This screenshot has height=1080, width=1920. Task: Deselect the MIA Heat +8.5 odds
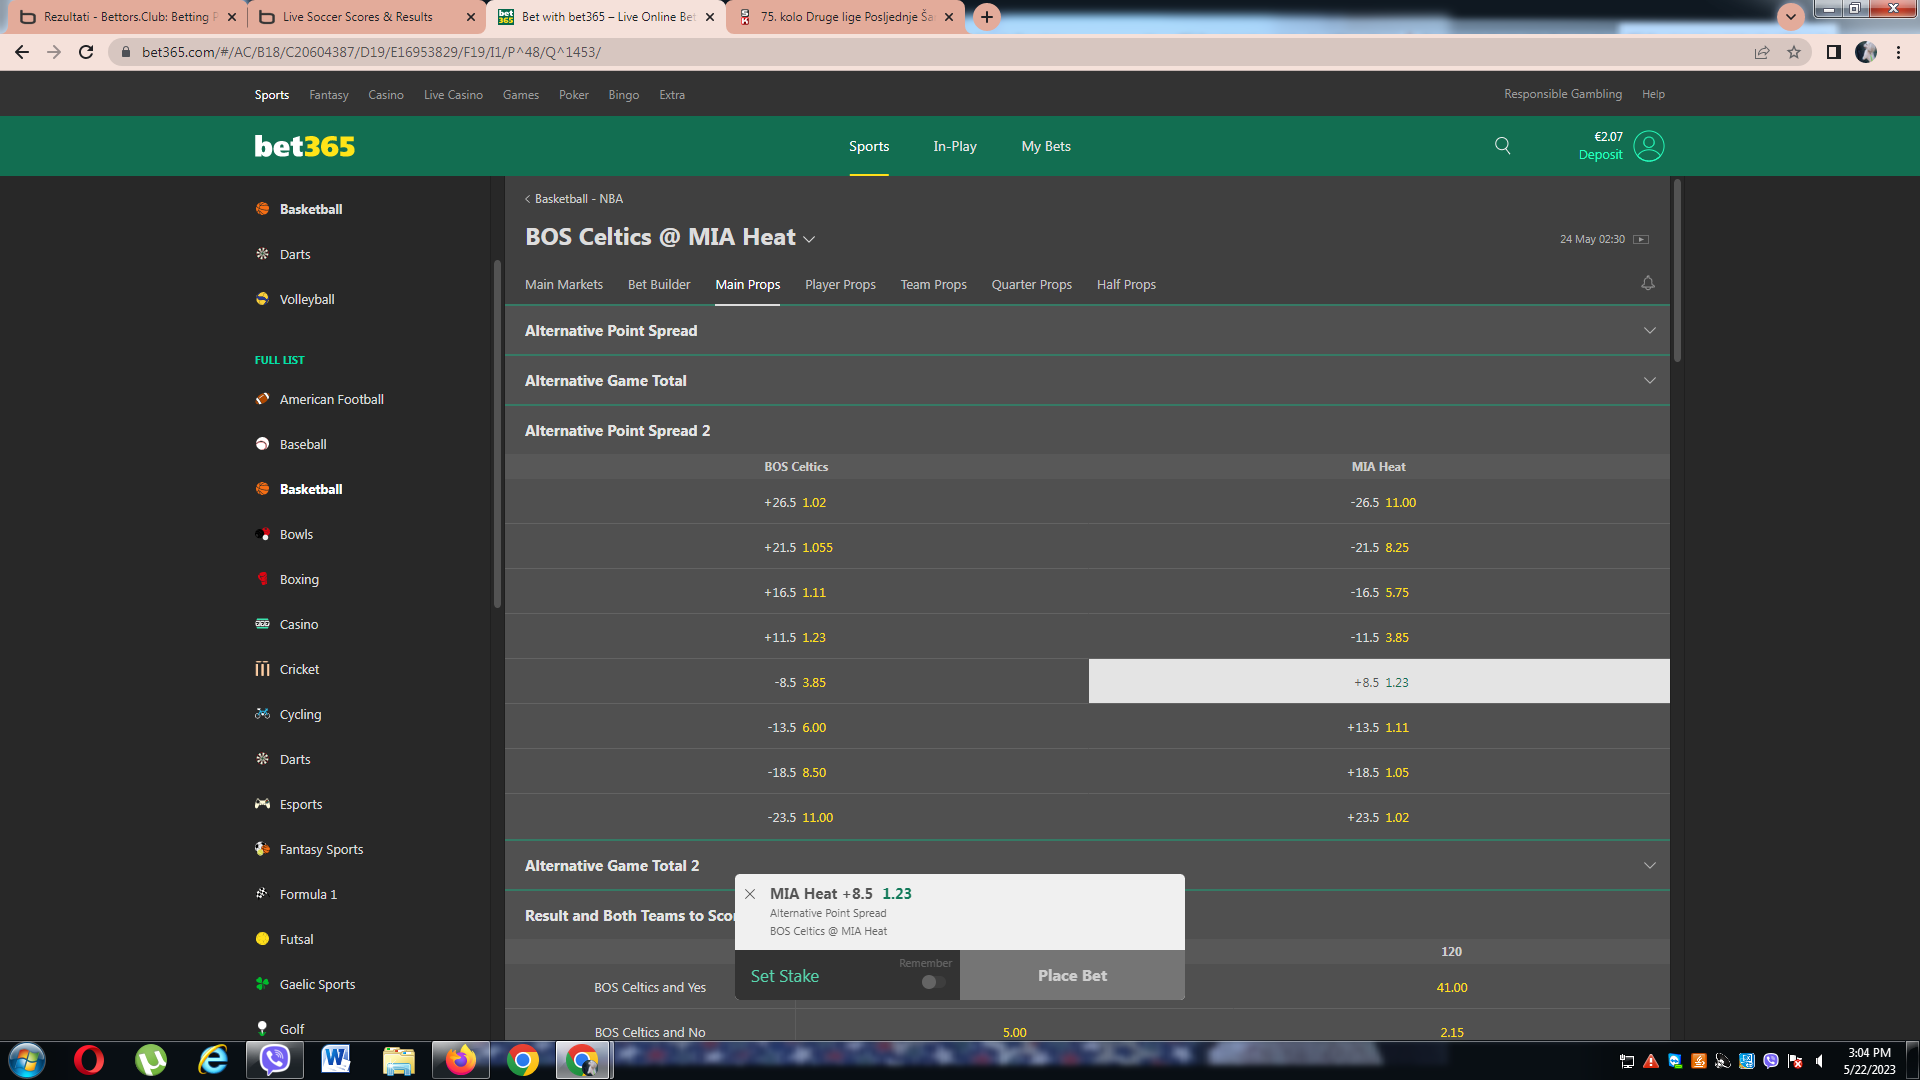tap(1379, 682)
